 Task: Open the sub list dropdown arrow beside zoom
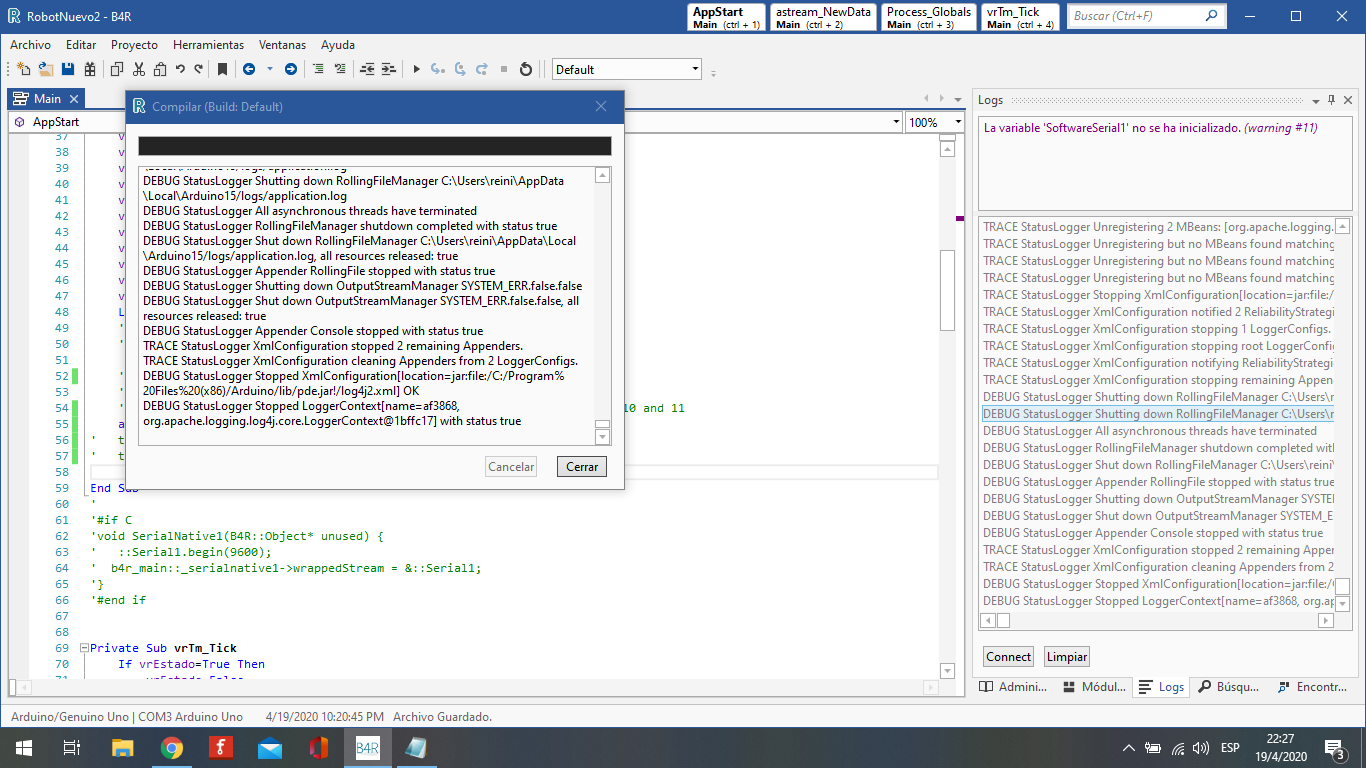click(896, 122)
